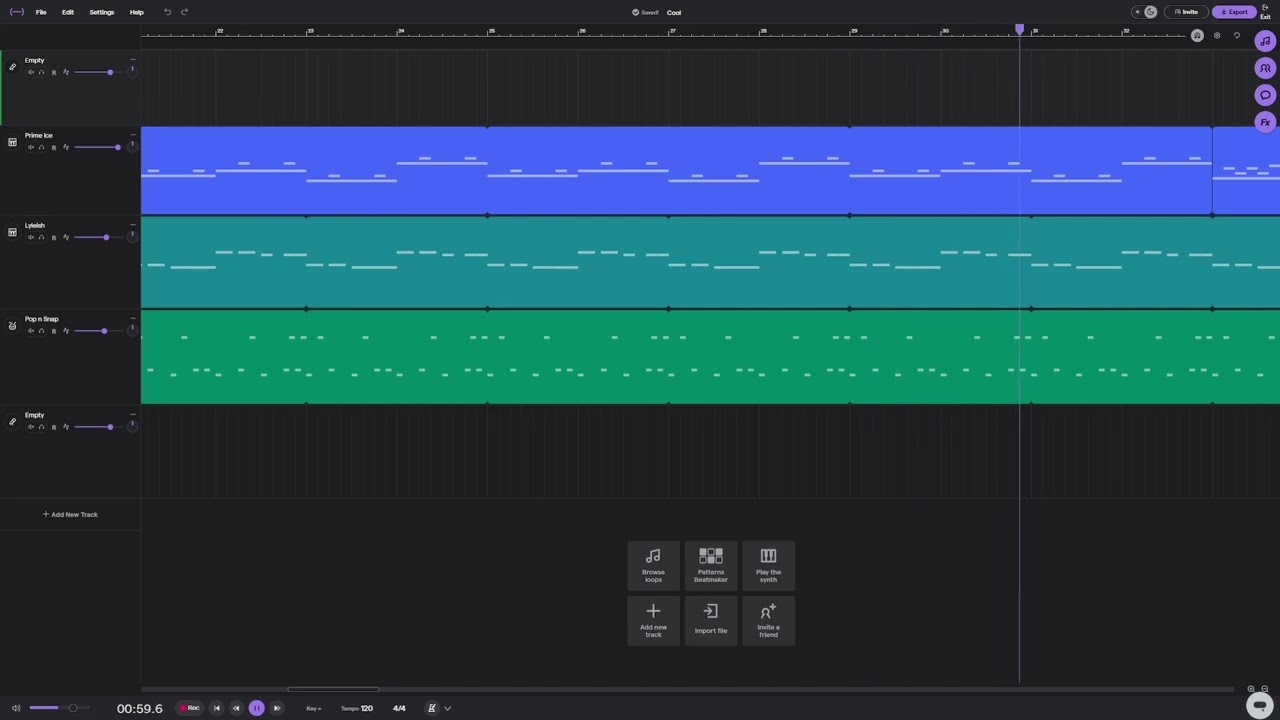Show automation for Pop n Snap track

66,331
